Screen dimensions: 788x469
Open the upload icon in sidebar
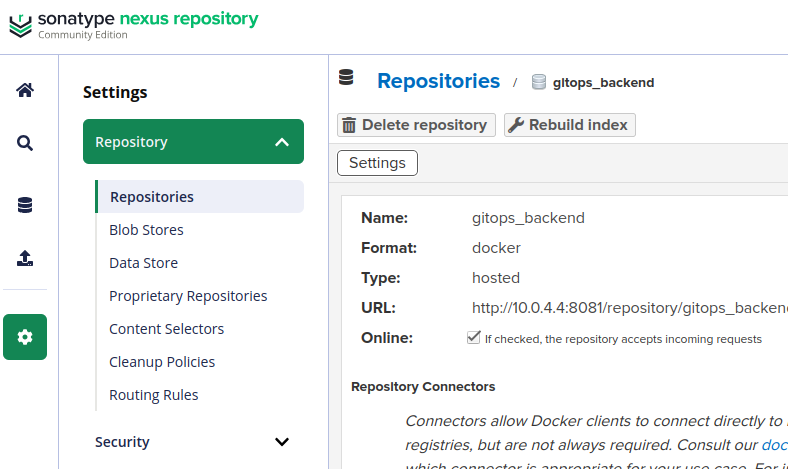tap(25, 258)
